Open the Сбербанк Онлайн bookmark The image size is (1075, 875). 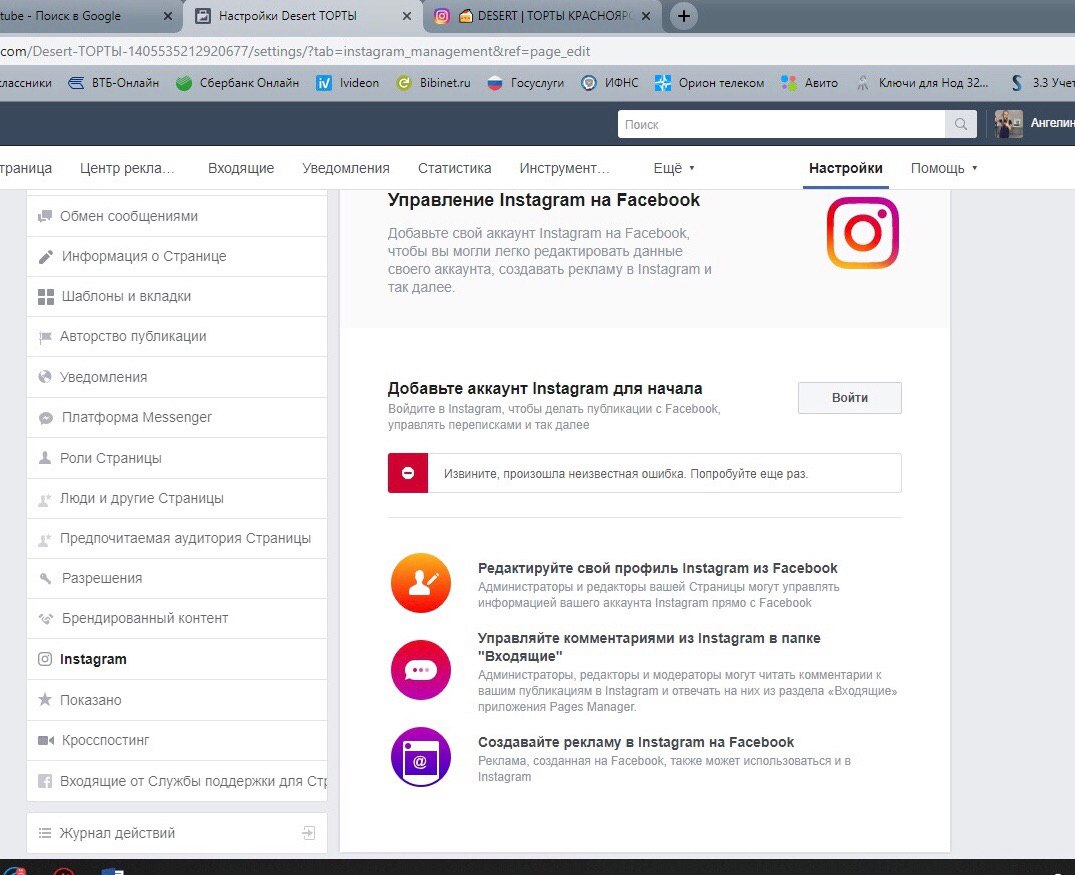(x=237, y=83)
